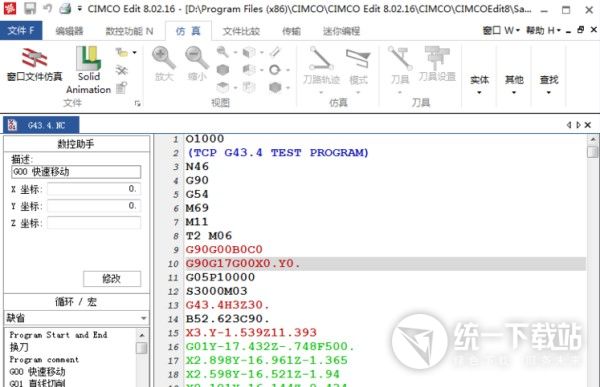
Task: Click the editor vertical scrollbar
Action: coord(593,260)
